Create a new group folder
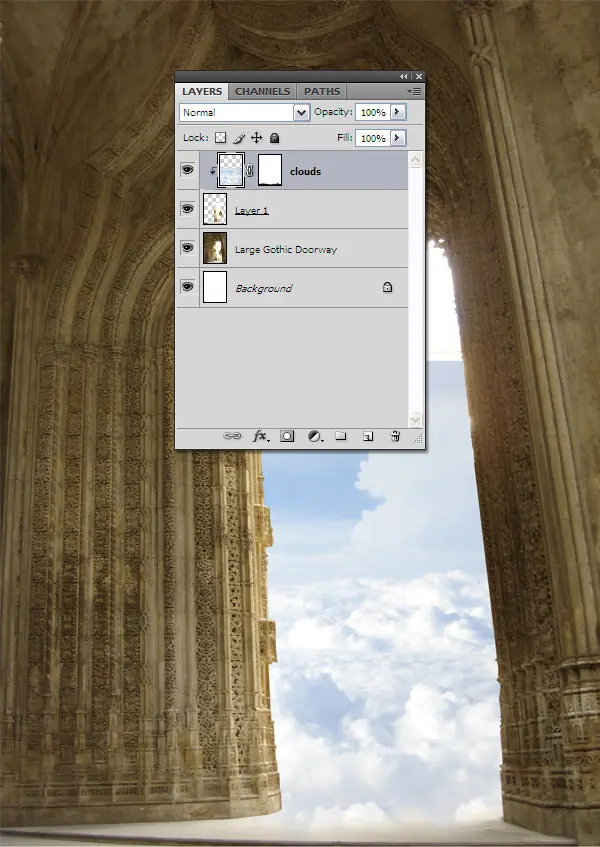This screenshot has width=600, height=847. (341, 435)
